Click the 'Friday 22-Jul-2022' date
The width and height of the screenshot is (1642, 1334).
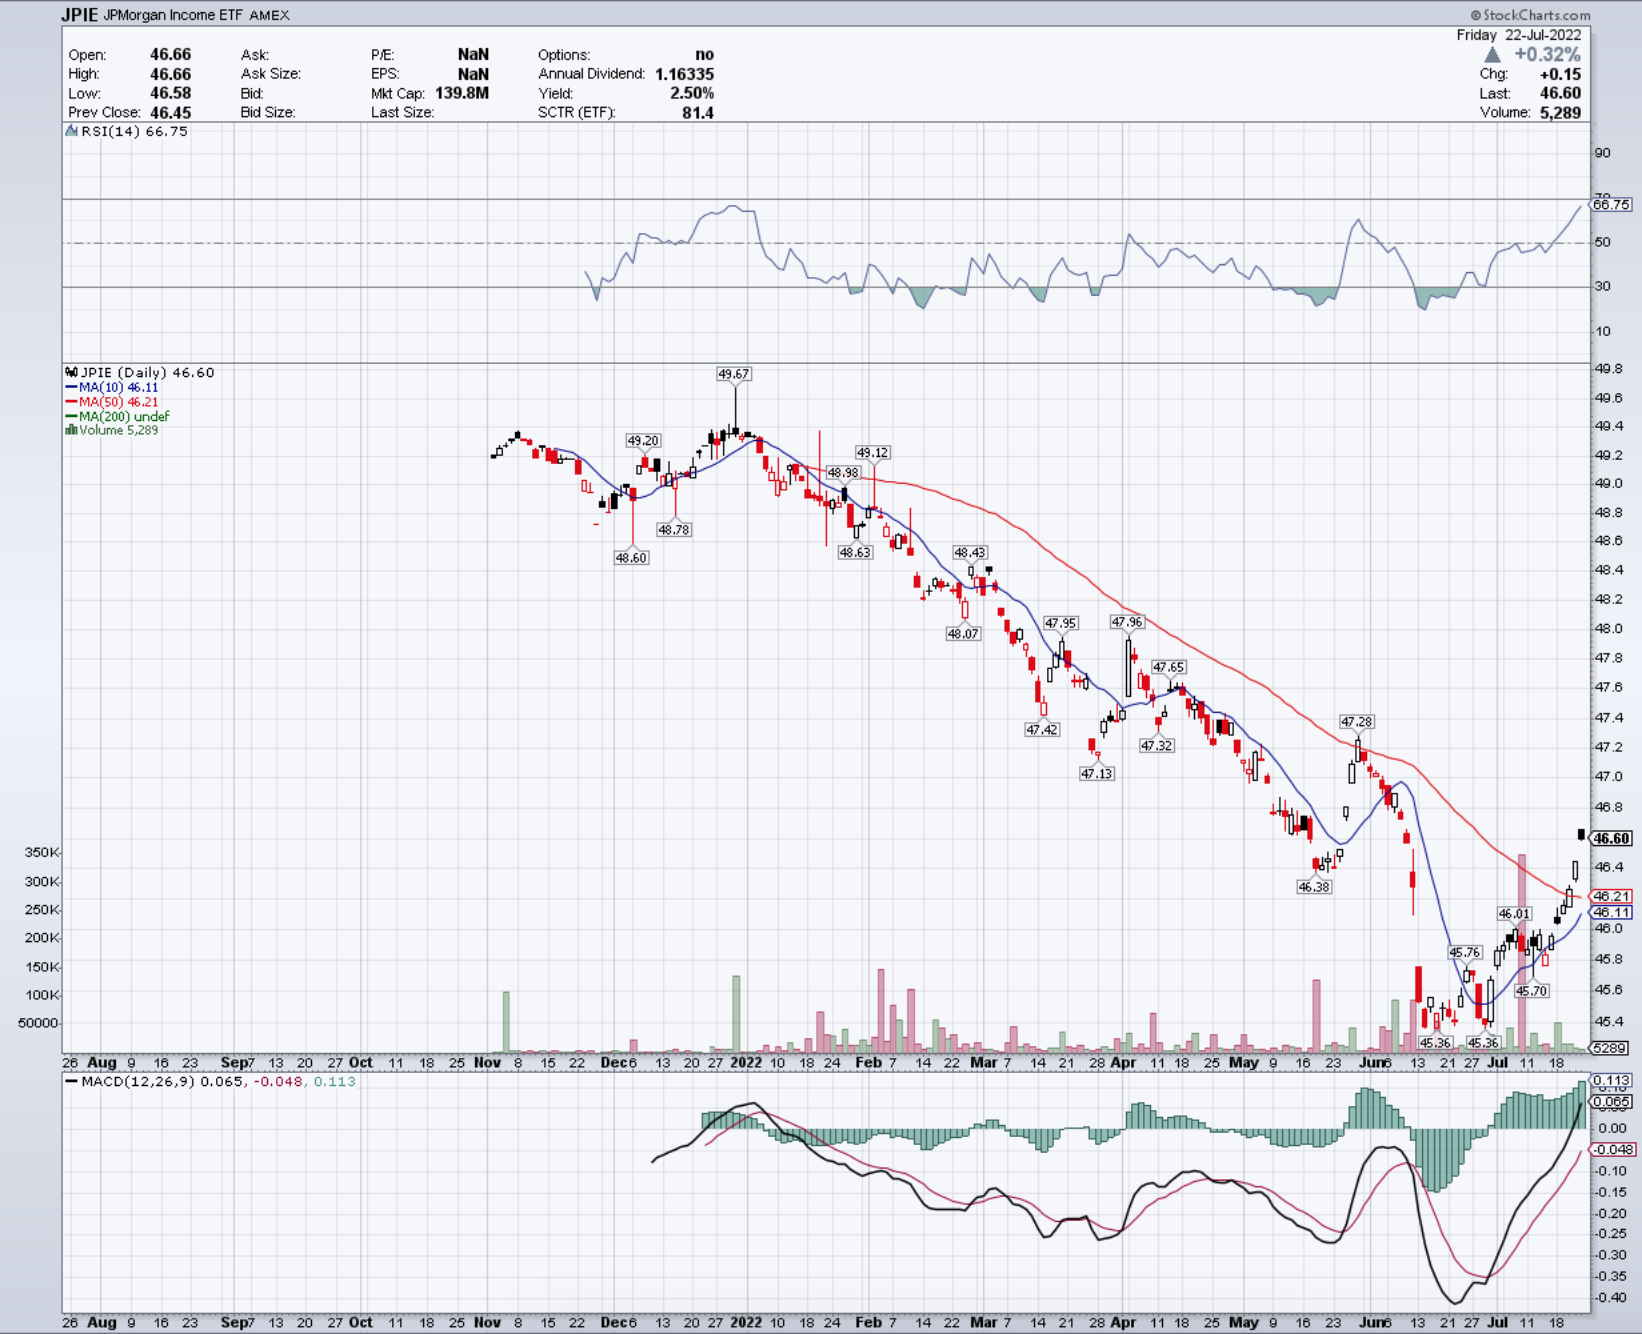click(x=1518, y=35)
